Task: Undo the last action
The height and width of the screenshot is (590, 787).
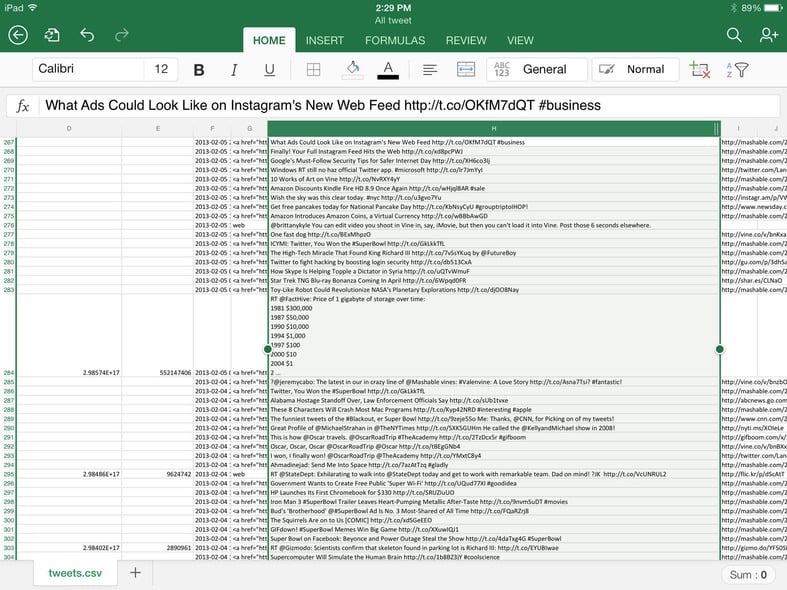Action: coord(87,35)
